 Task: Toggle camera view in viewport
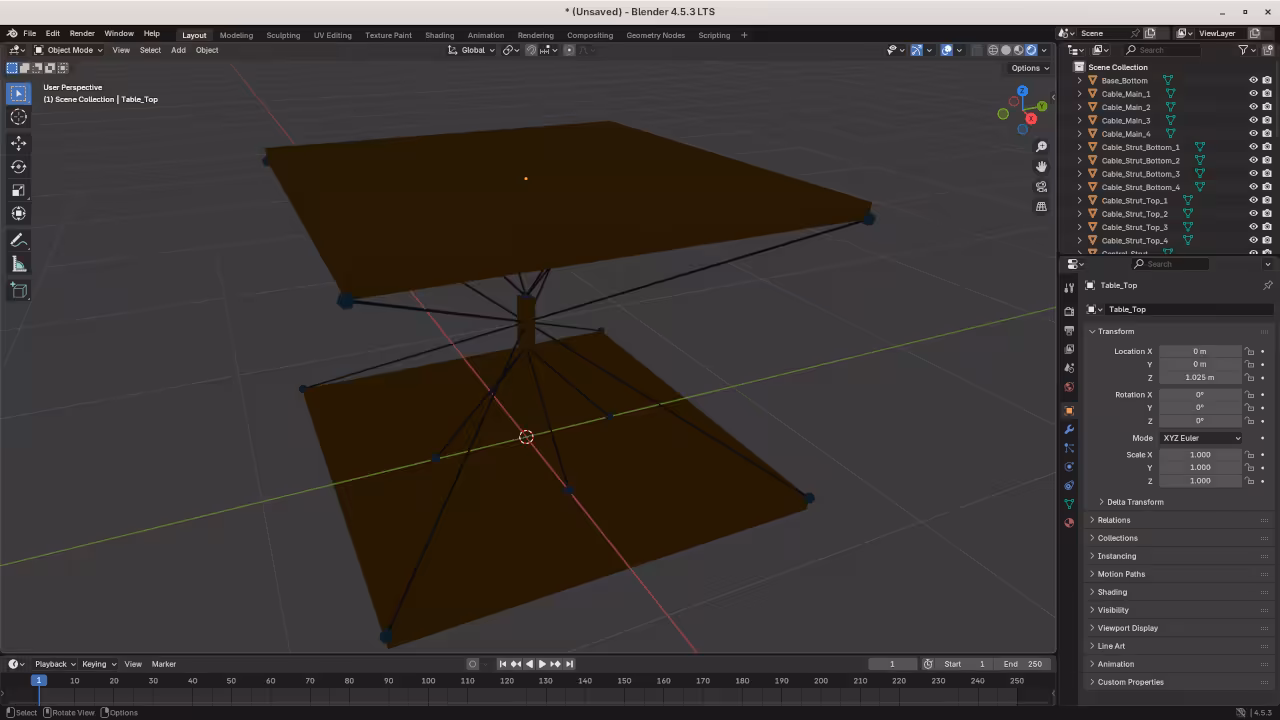[x=1041, y=186]
